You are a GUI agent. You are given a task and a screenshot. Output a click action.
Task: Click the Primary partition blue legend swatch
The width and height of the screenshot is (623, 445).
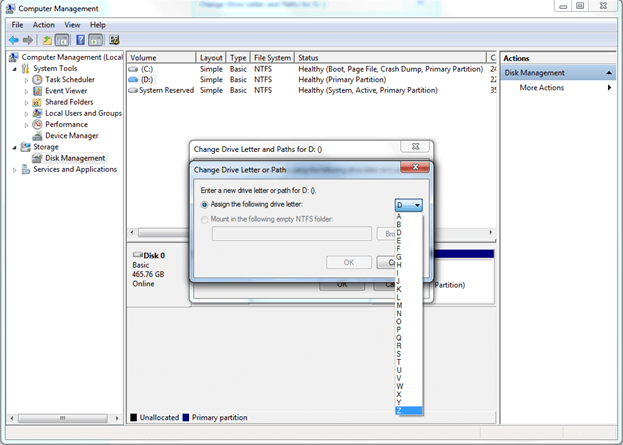(186, 418)
